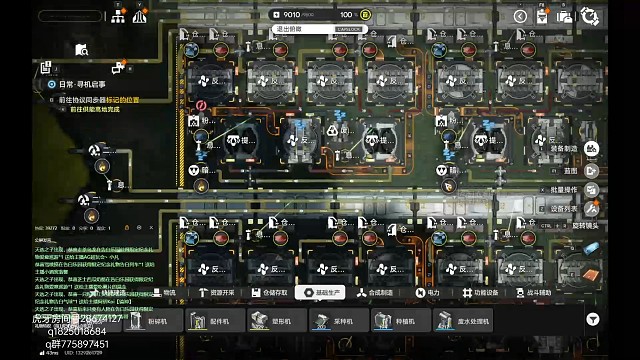Select the 采种机 seed harvester card
640x360 pixels.
(339, 321)
